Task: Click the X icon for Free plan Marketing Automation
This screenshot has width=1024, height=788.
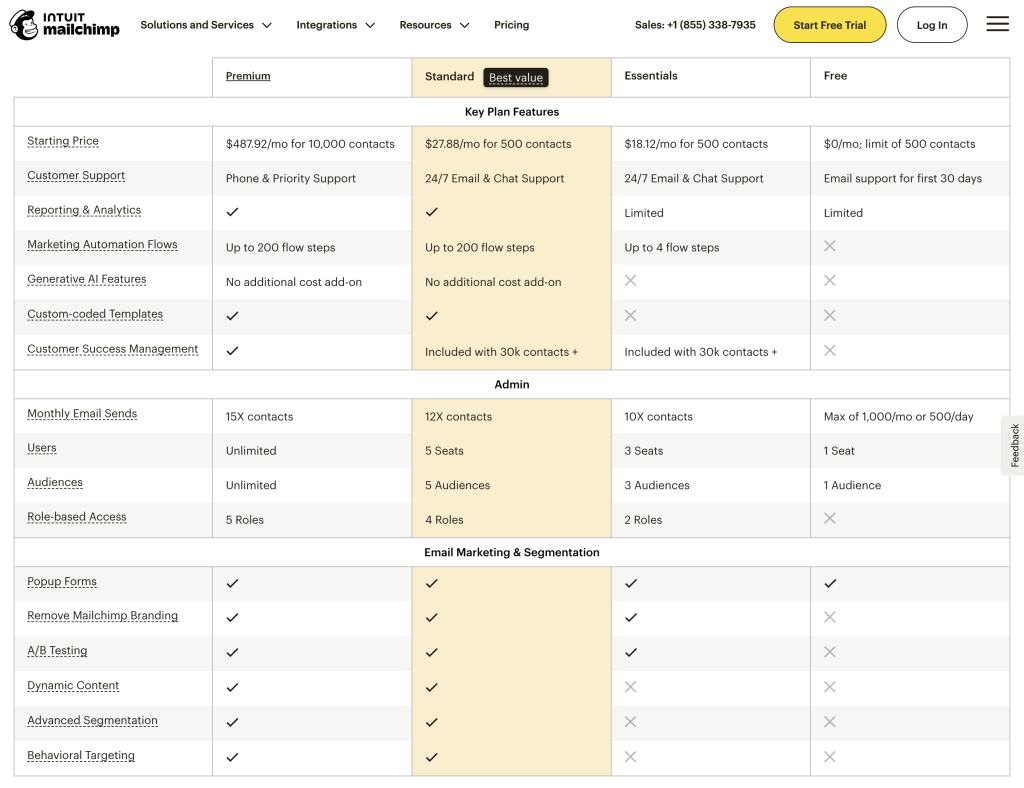Action: [829, 246]
